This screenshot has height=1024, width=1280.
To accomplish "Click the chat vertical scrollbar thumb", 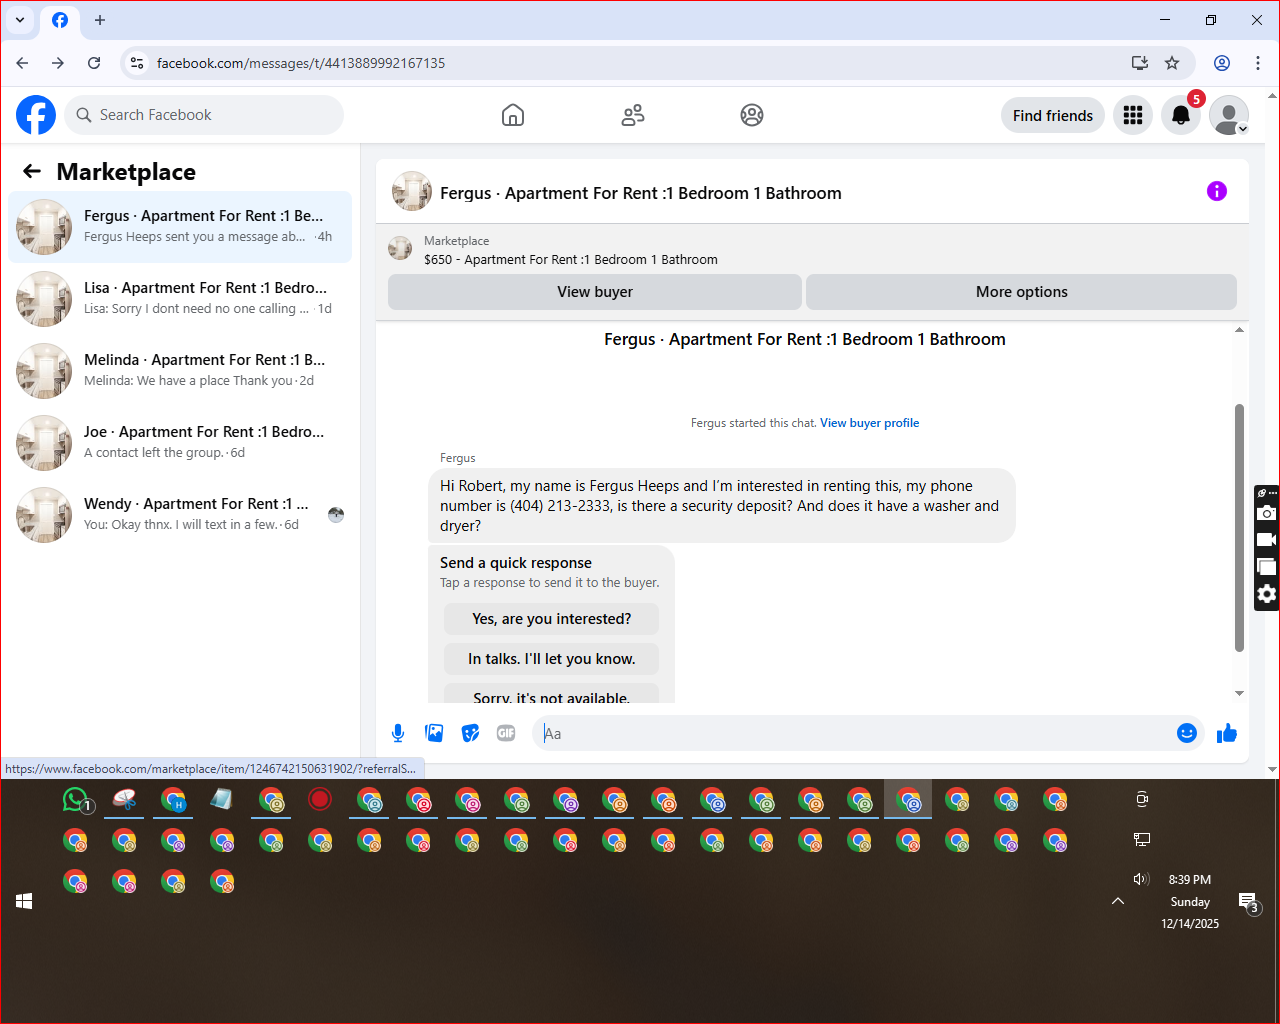I will click(x=1239, y=528).
